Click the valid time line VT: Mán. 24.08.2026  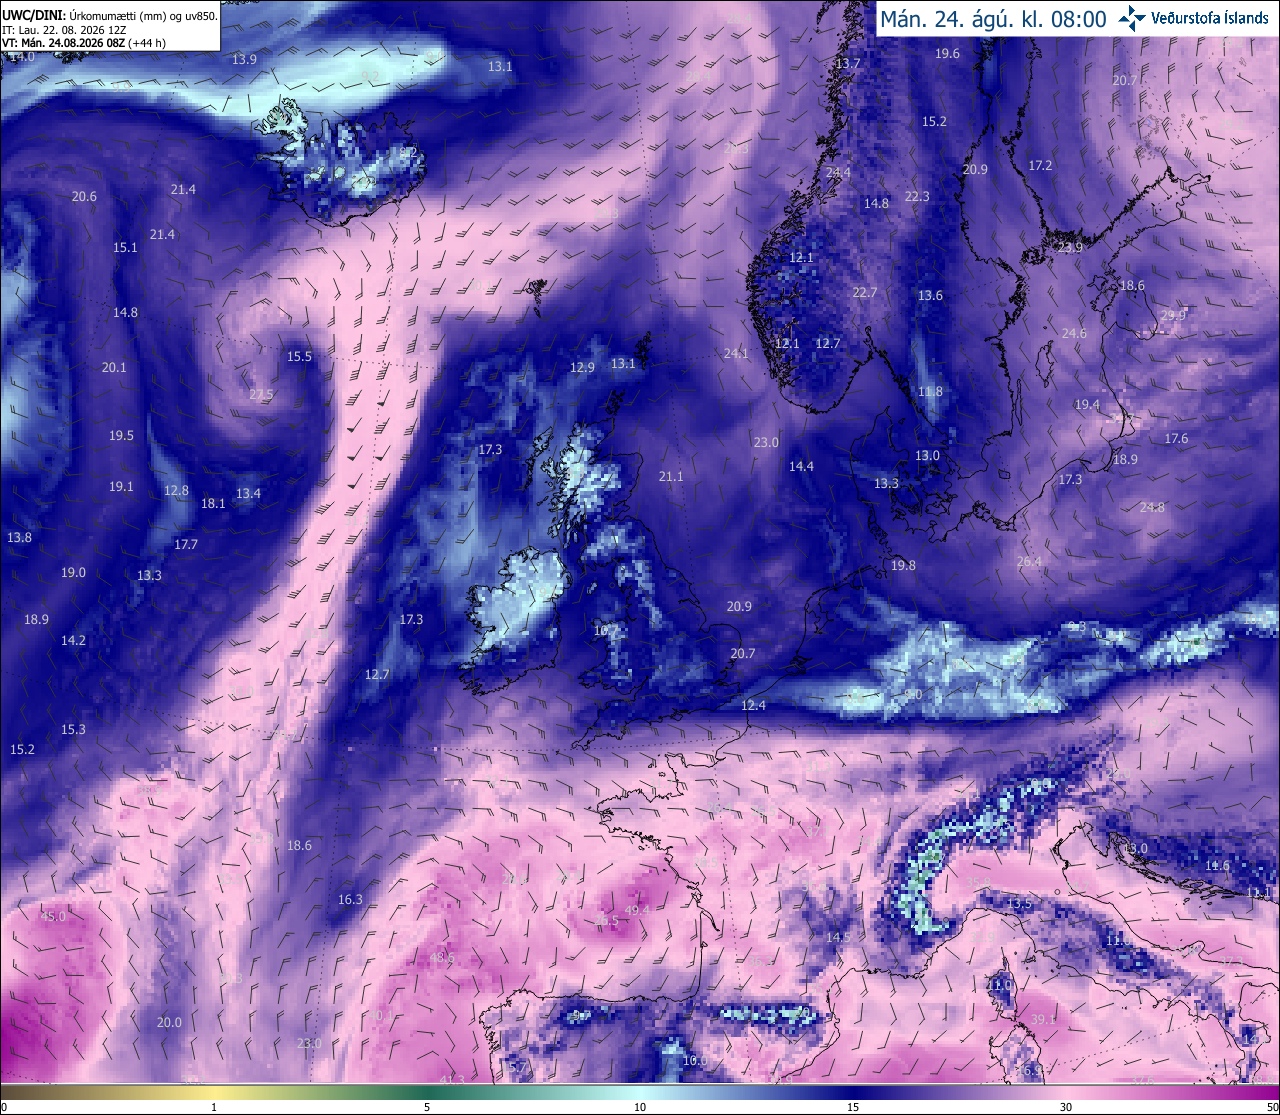[83, 43]
